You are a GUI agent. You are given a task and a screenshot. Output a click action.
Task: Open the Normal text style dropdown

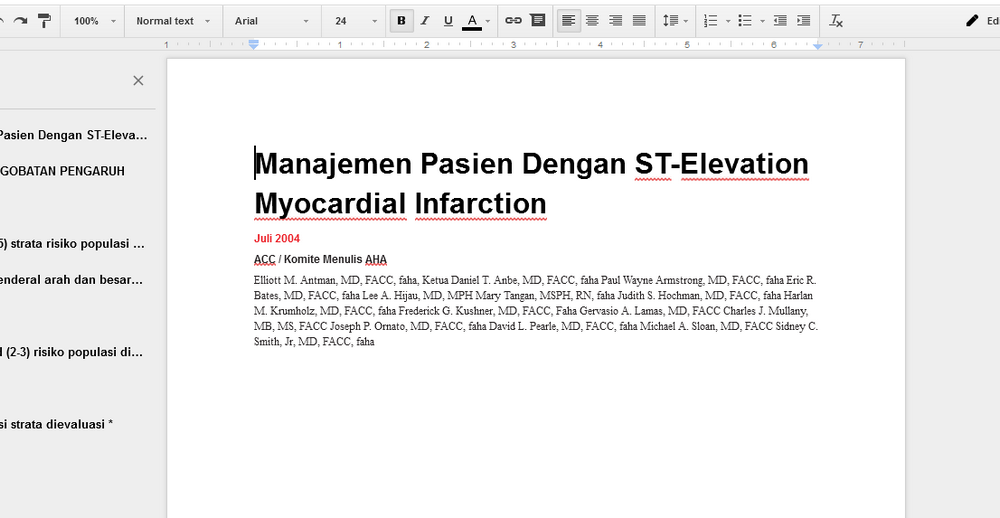173,21
